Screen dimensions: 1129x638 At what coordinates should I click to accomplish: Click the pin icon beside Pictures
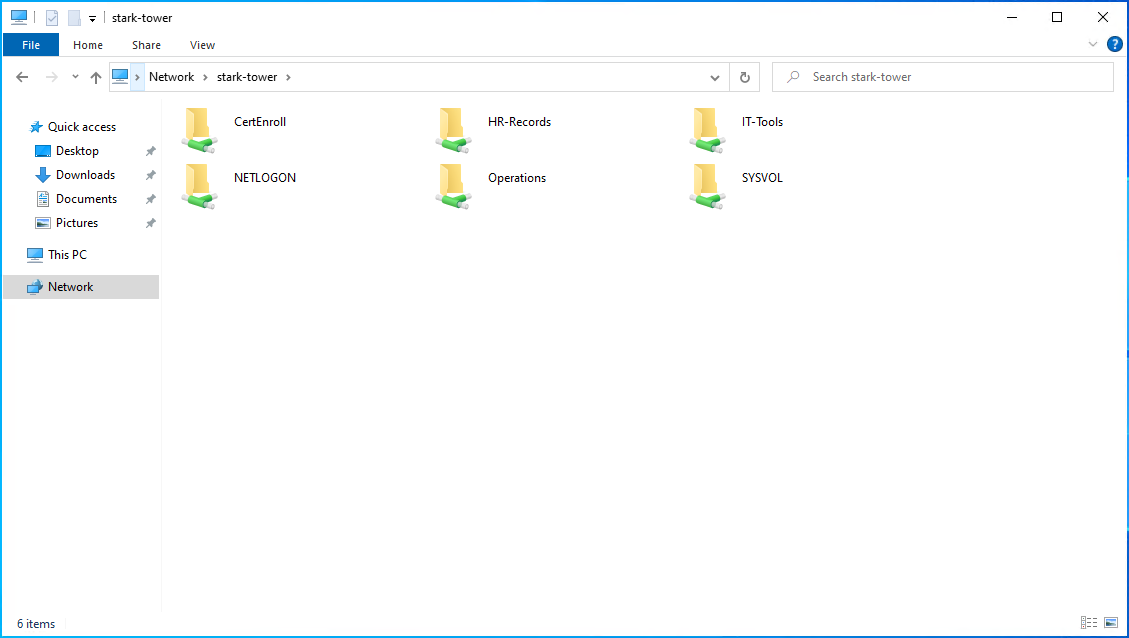point(150,223)
